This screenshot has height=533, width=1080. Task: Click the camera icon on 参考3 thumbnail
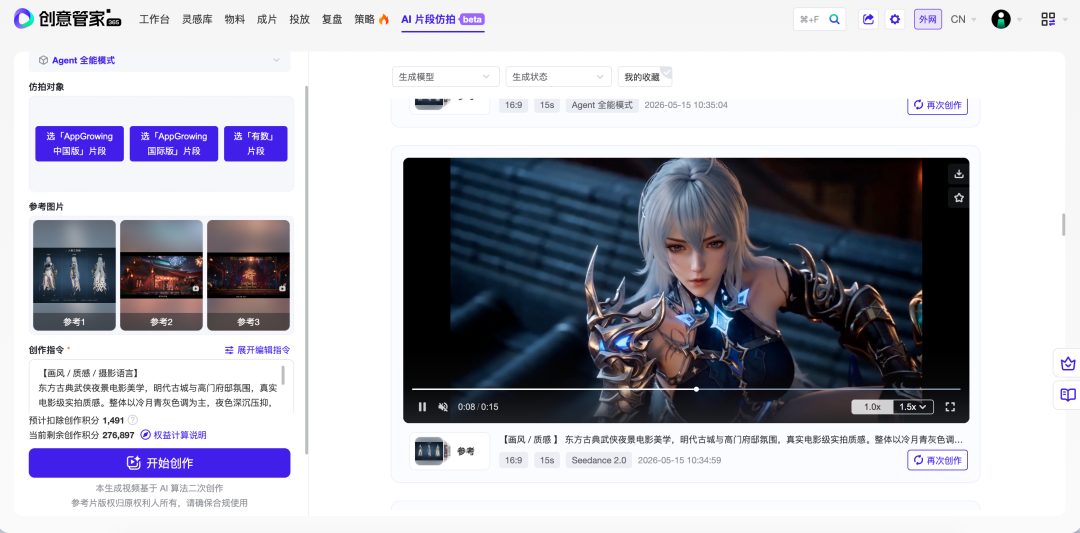point(283,289)
